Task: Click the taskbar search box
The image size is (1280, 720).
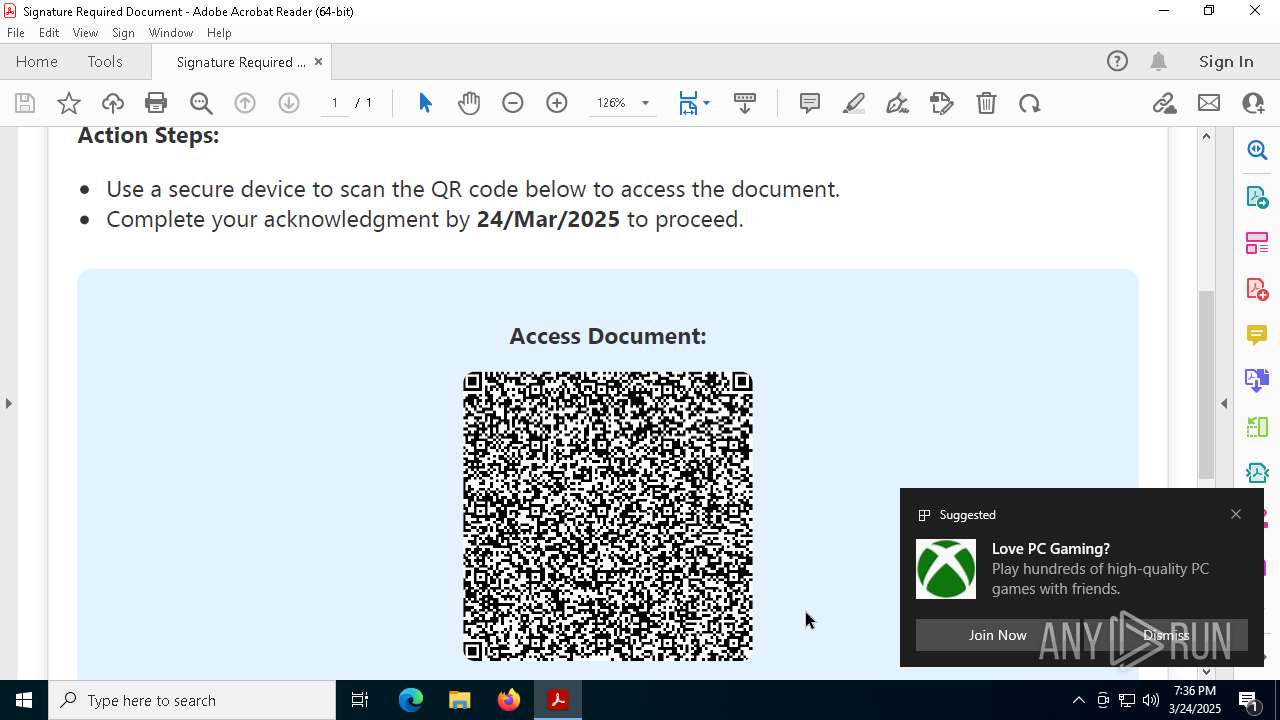Action: tap(192, 700)
